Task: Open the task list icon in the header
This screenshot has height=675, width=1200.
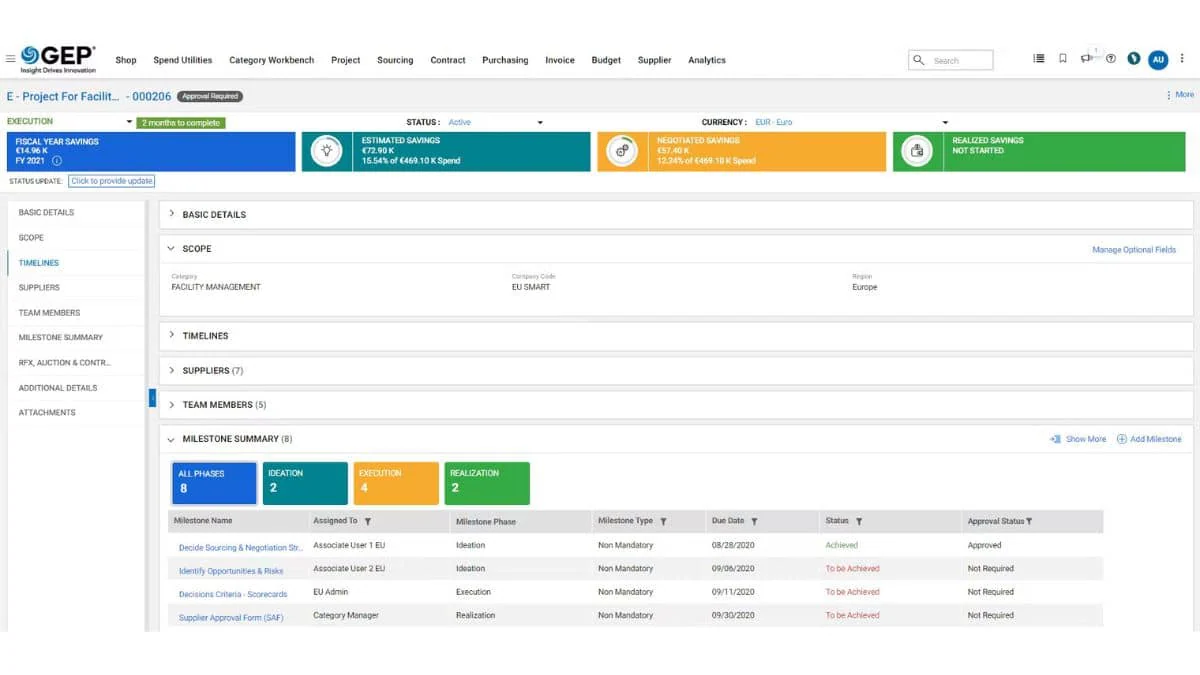Action: [1039, 59]
